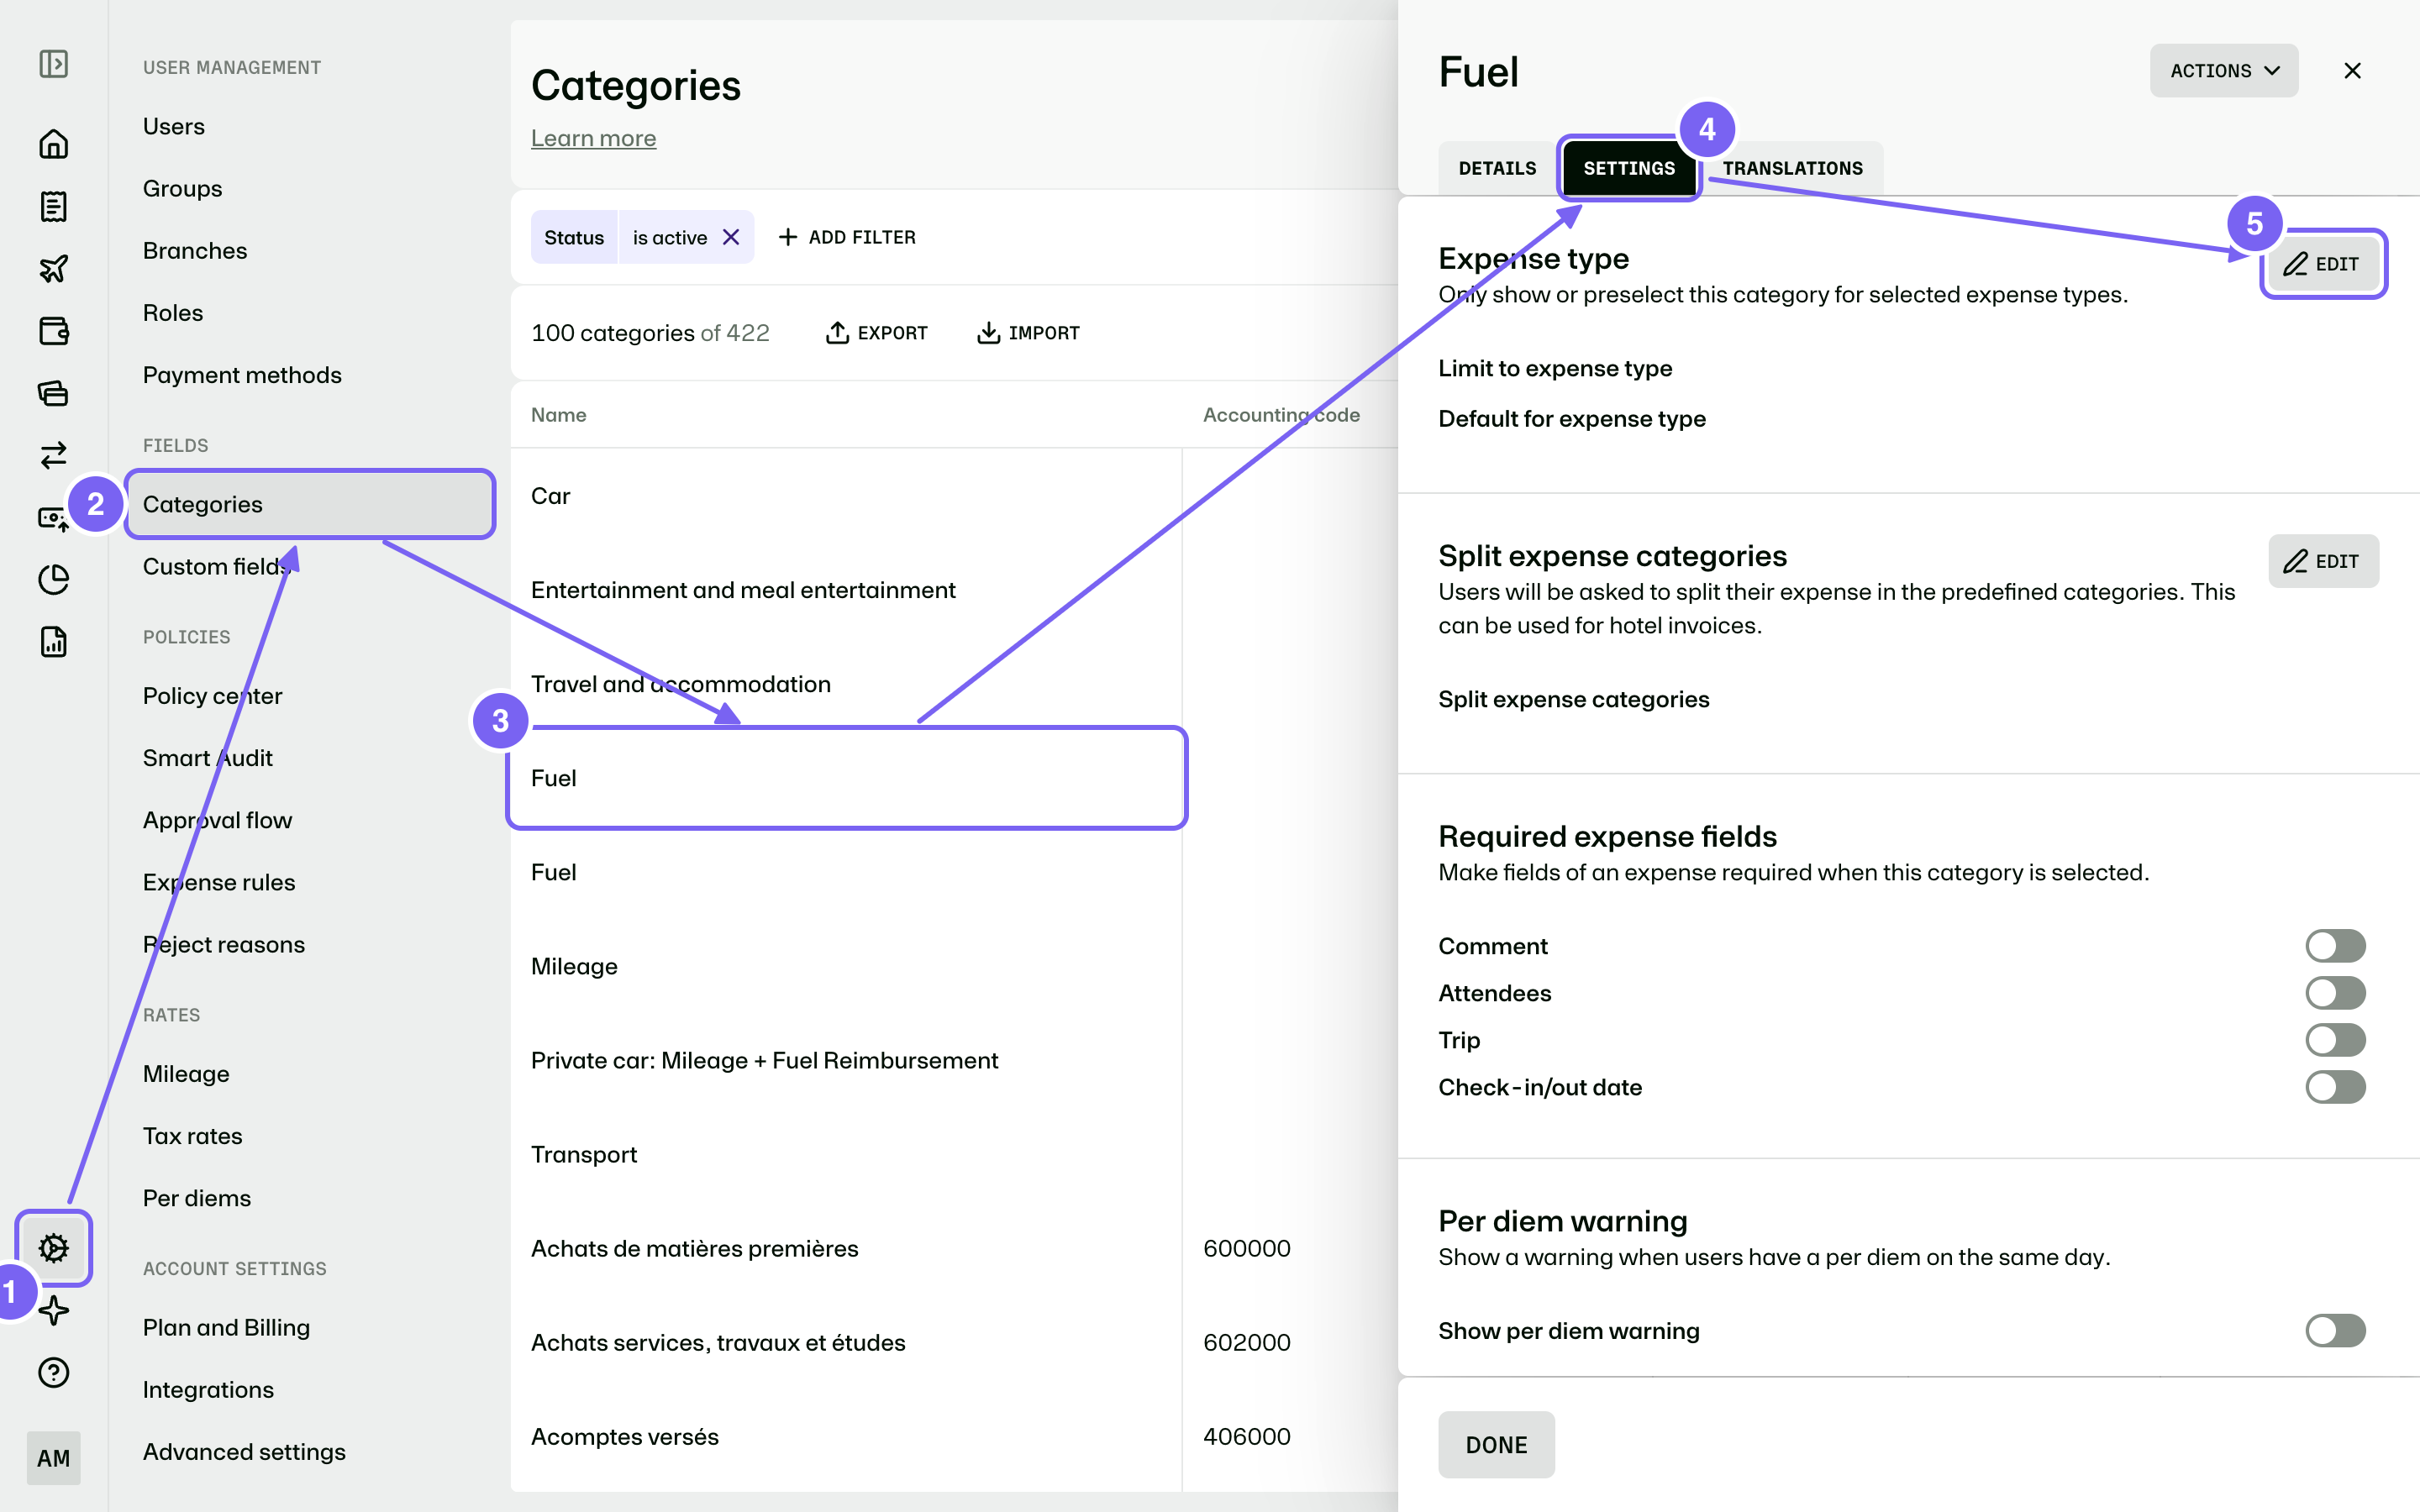Image resolution: width=2420 pixels, height=1512 pixels.
Task: Open Advanced settings menu item
Action: click(244, 1452)
